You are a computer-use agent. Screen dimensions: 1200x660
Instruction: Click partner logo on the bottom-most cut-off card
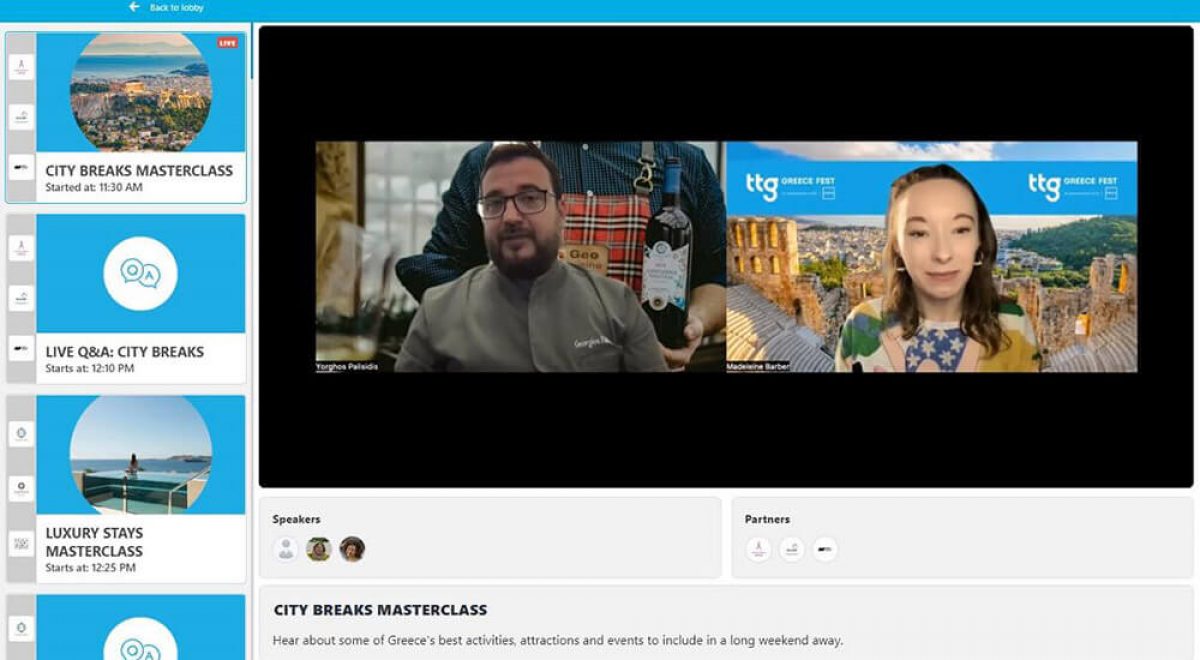tap(21, 629)
